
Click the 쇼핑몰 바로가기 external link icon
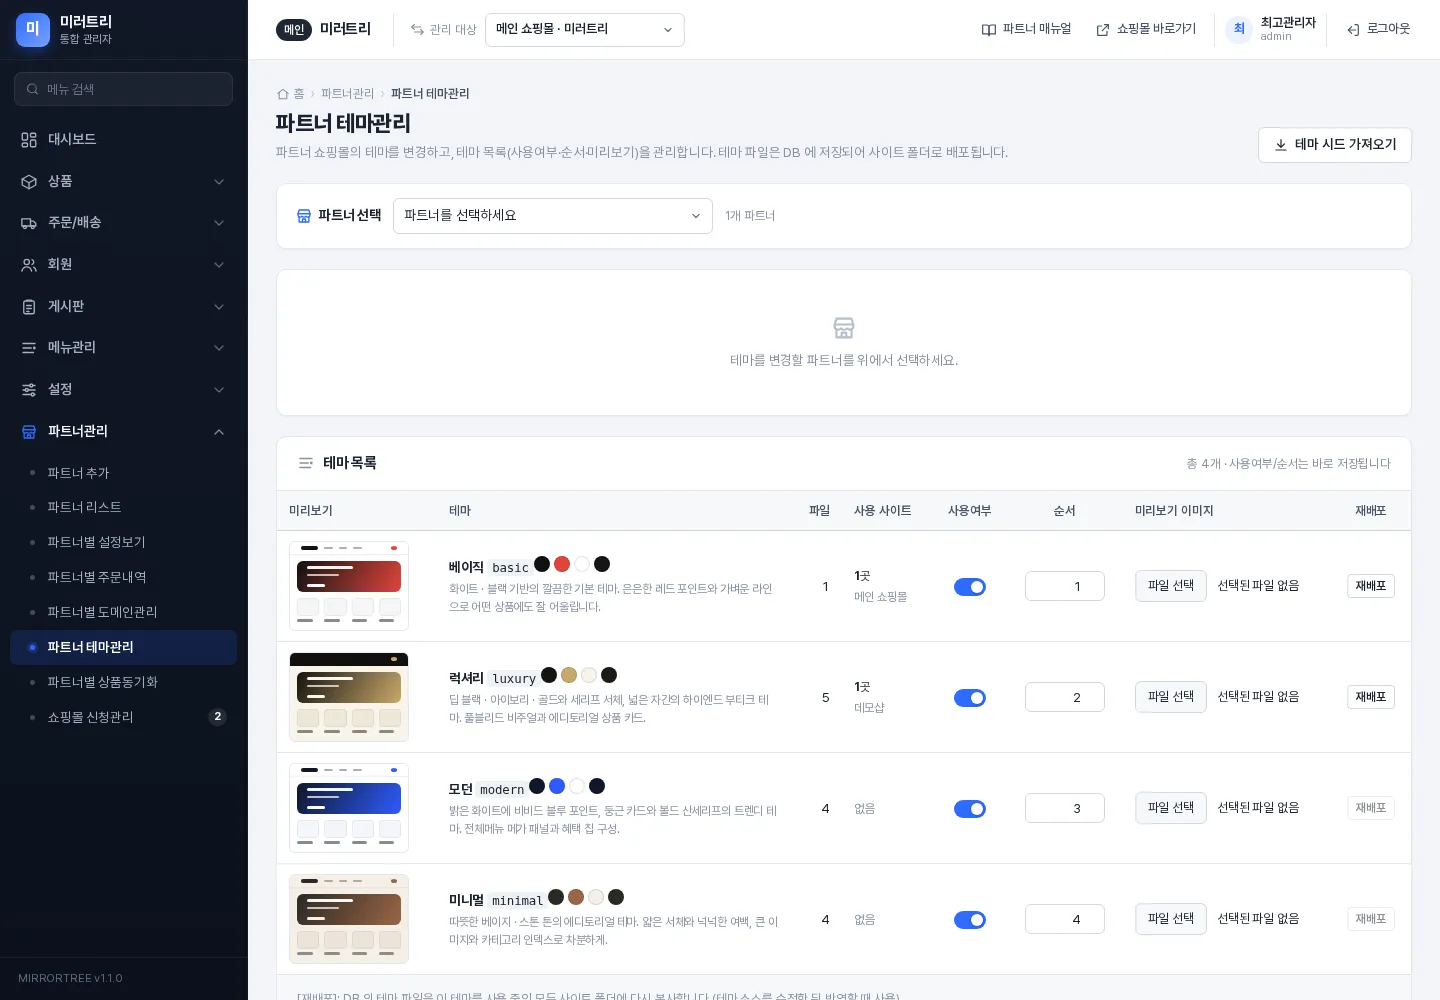pos(1103,30)
